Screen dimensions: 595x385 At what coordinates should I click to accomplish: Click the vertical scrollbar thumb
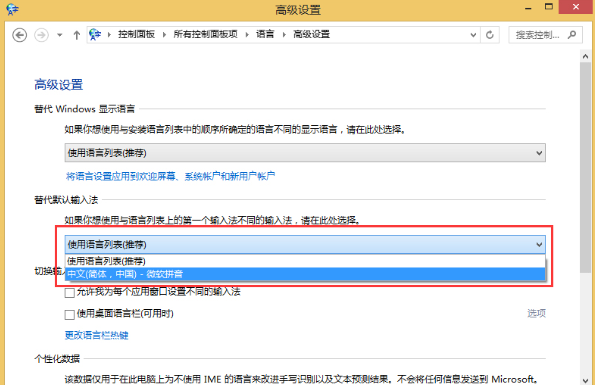coord(585,167)
